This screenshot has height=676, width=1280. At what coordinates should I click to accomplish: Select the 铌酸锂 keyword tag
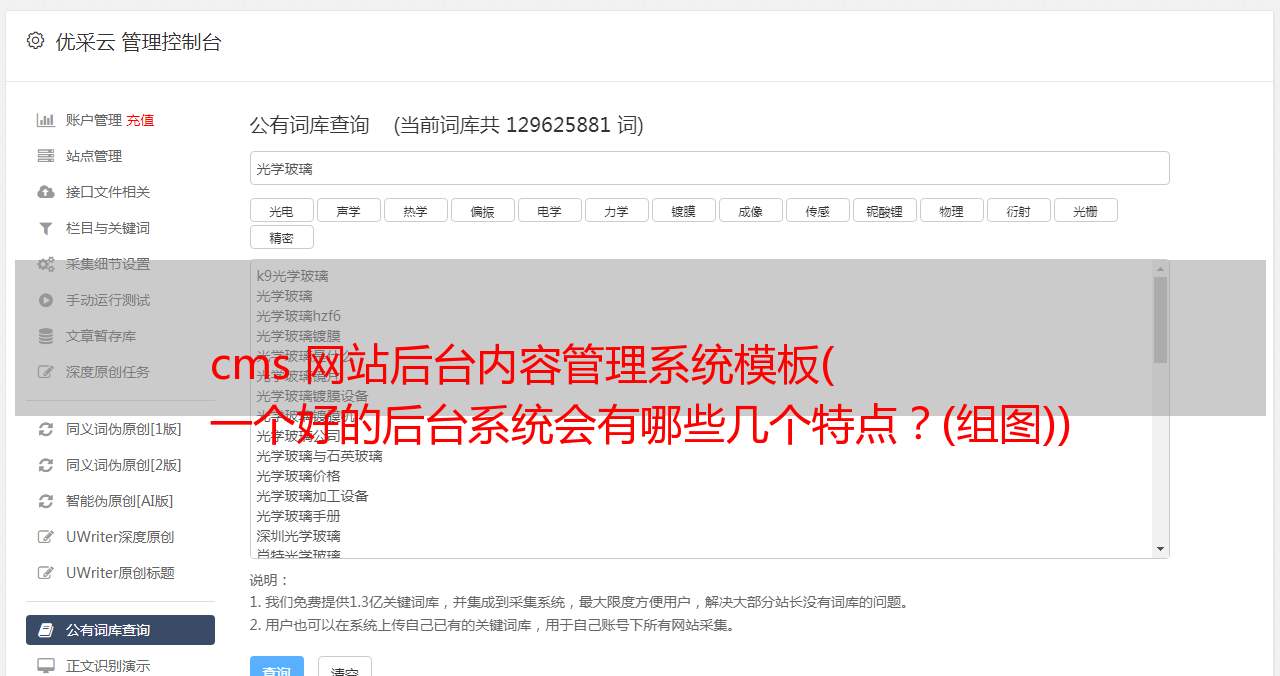pos(885,210)
